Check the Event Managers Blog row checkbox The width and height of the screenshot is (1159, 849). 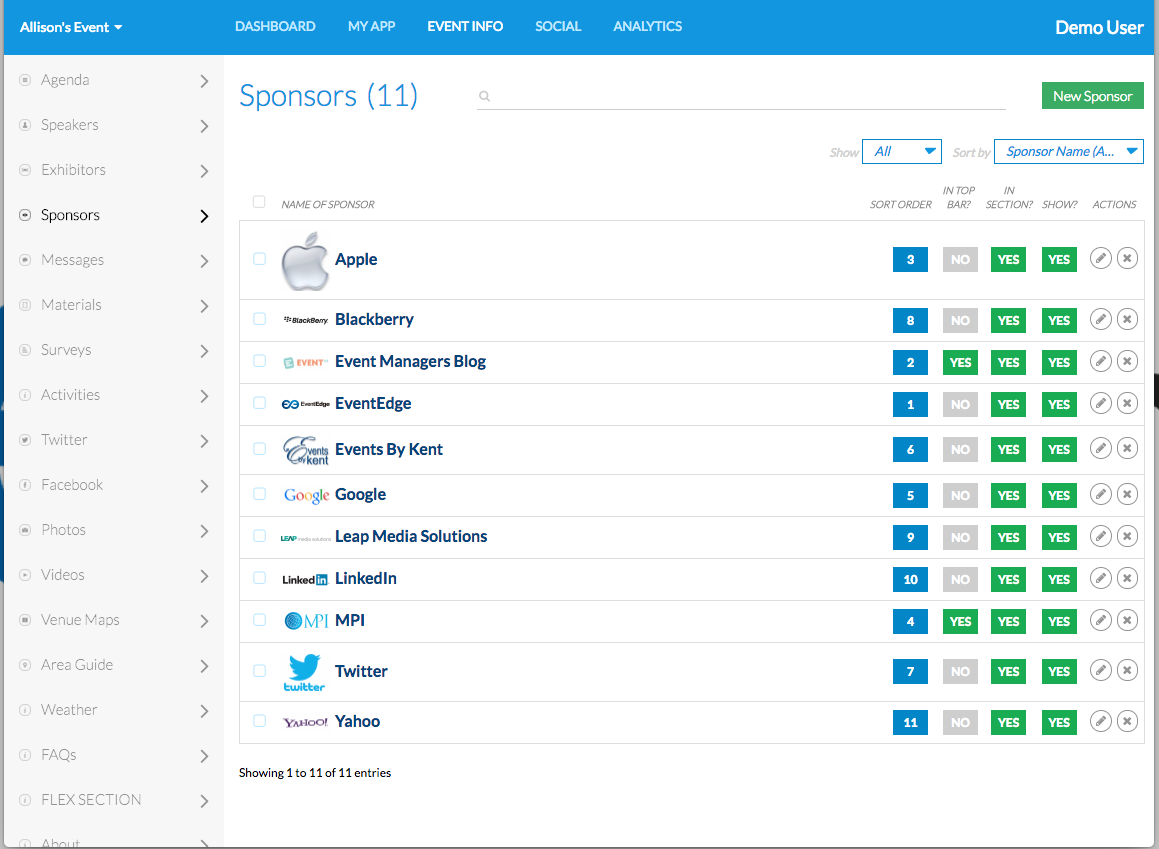click(259, 361)
